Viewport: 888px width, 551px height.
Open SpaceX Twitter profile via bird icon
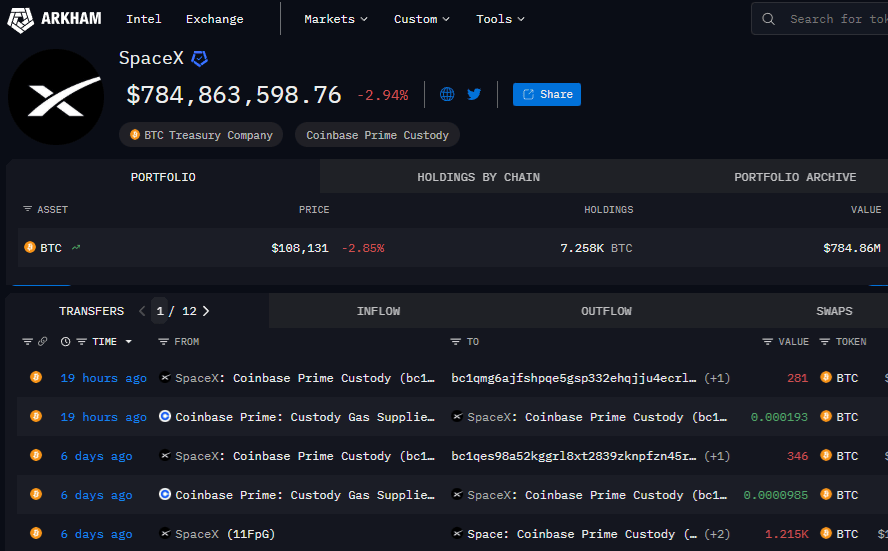(474, 94)
